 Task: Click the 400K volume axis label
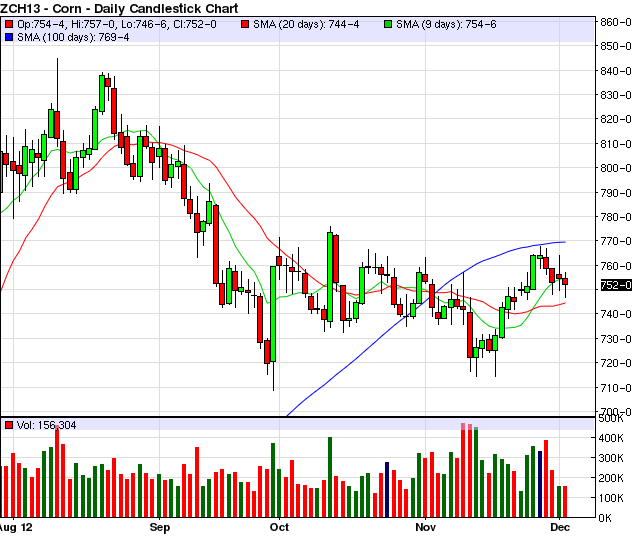(611, 438)
